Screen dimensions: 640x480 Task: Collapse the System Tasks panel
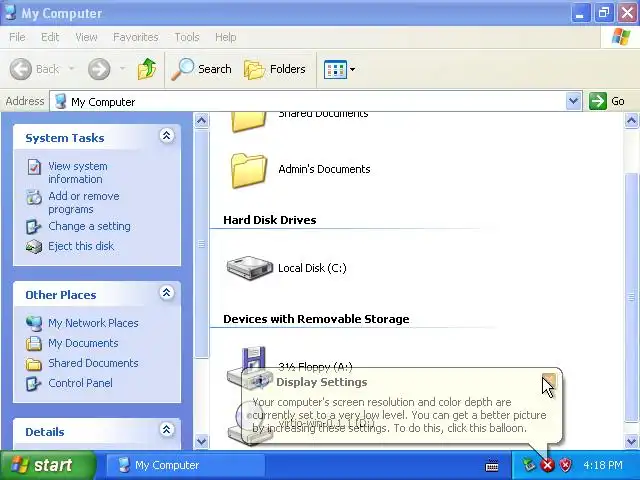167,136
